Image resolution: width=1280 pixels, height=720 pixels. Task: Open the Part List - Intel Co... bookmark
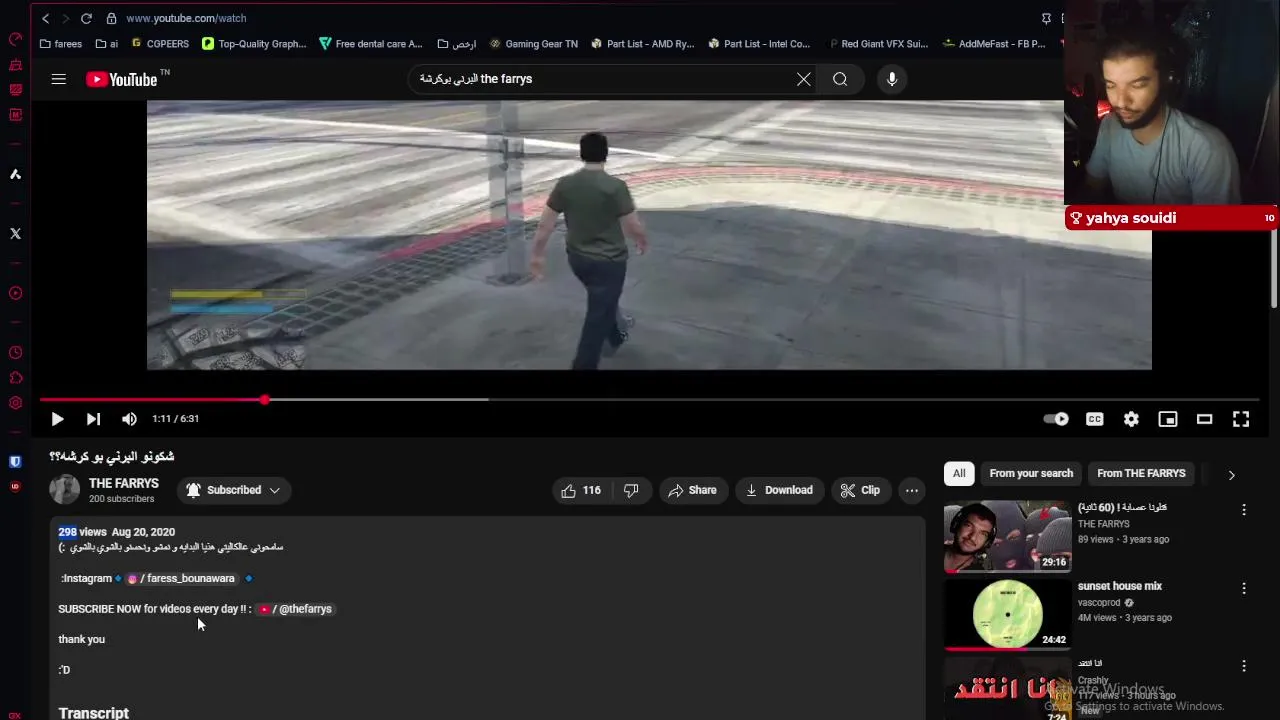coord(759,44)
